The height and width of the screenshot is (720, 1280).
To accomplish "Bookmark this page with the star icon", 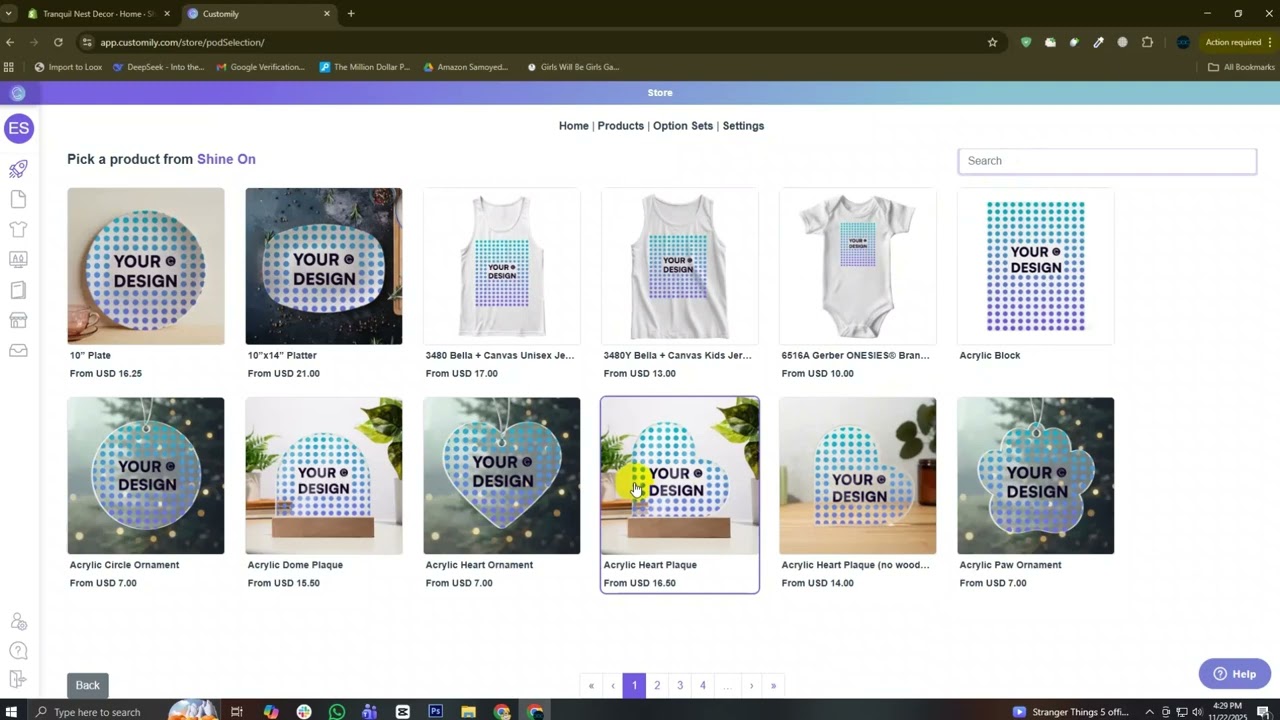I will 992,42.
